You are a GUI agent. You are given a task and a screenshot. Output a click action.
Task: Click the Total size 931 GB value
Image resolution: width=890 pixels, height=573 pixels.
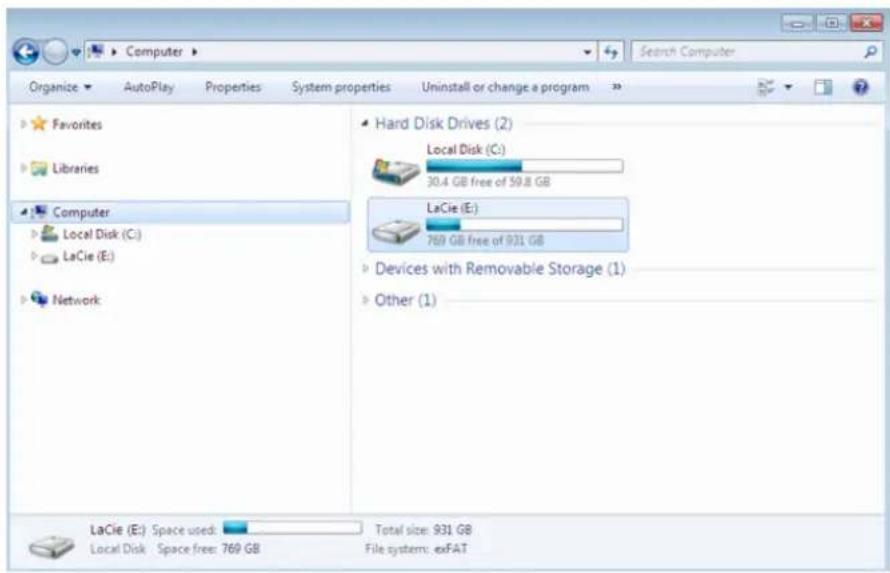(x=452, y=530)
